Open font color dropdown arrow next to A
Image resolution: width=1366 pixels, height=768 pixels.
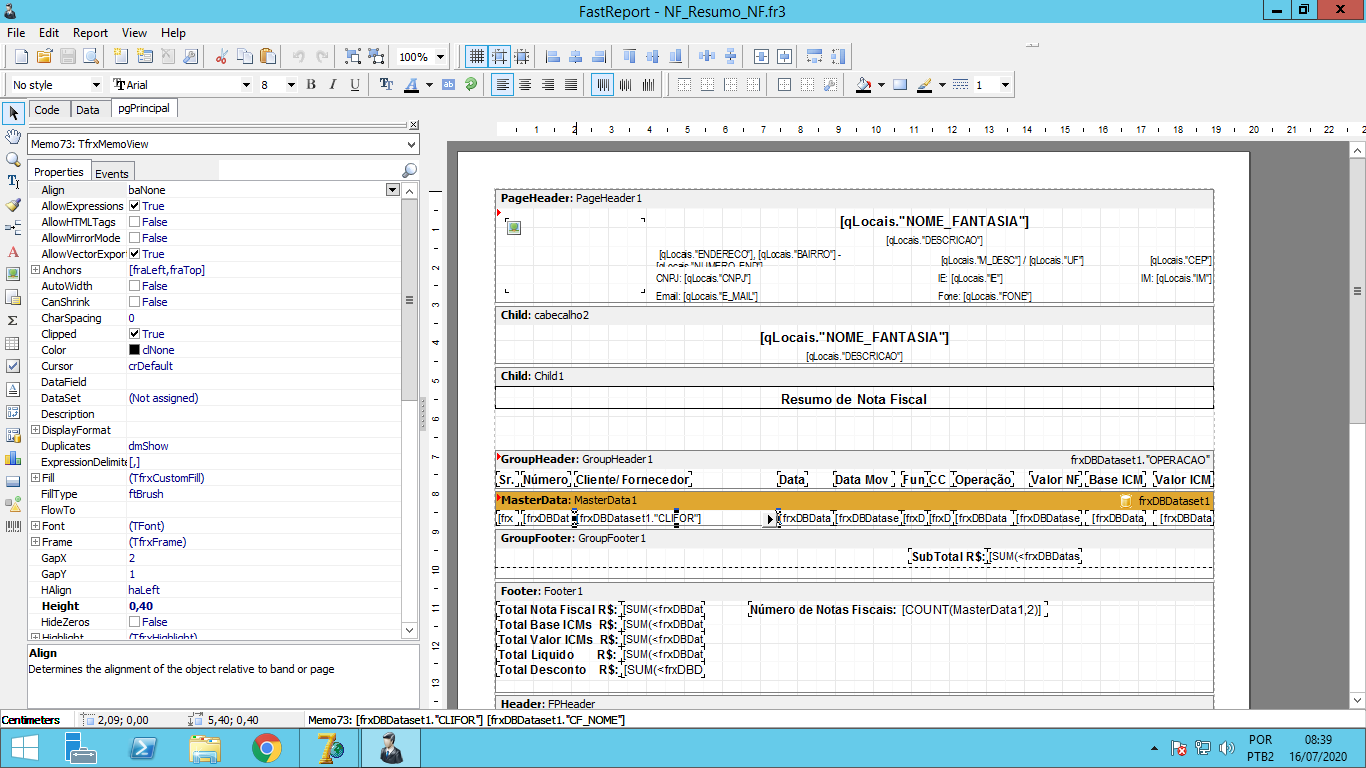pos(429,85)
